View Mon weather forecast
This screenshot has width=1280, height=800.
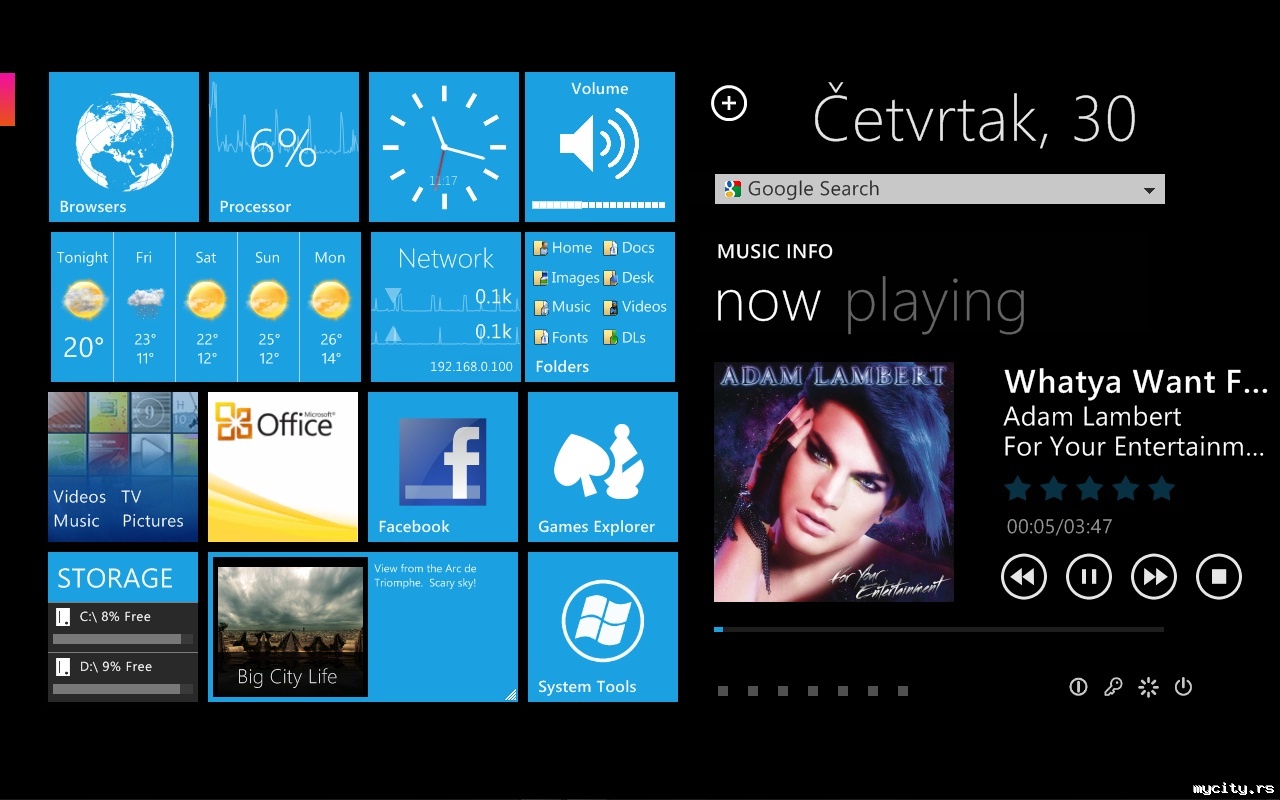pos(330,307)
